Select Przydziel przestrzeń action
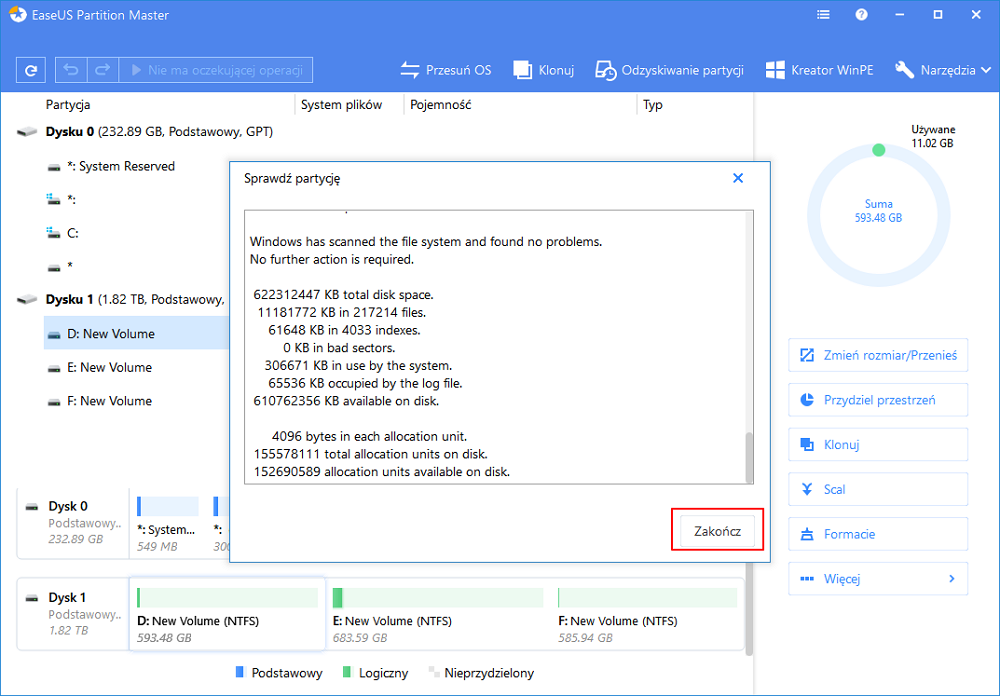 [x=878, y=400]
